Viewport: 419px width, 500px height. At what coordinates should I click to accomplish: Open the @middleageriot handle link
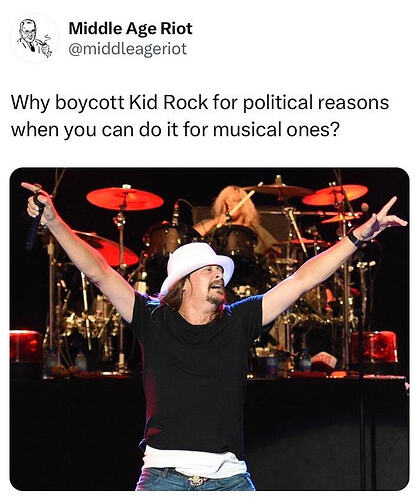[x=127, y=49]
